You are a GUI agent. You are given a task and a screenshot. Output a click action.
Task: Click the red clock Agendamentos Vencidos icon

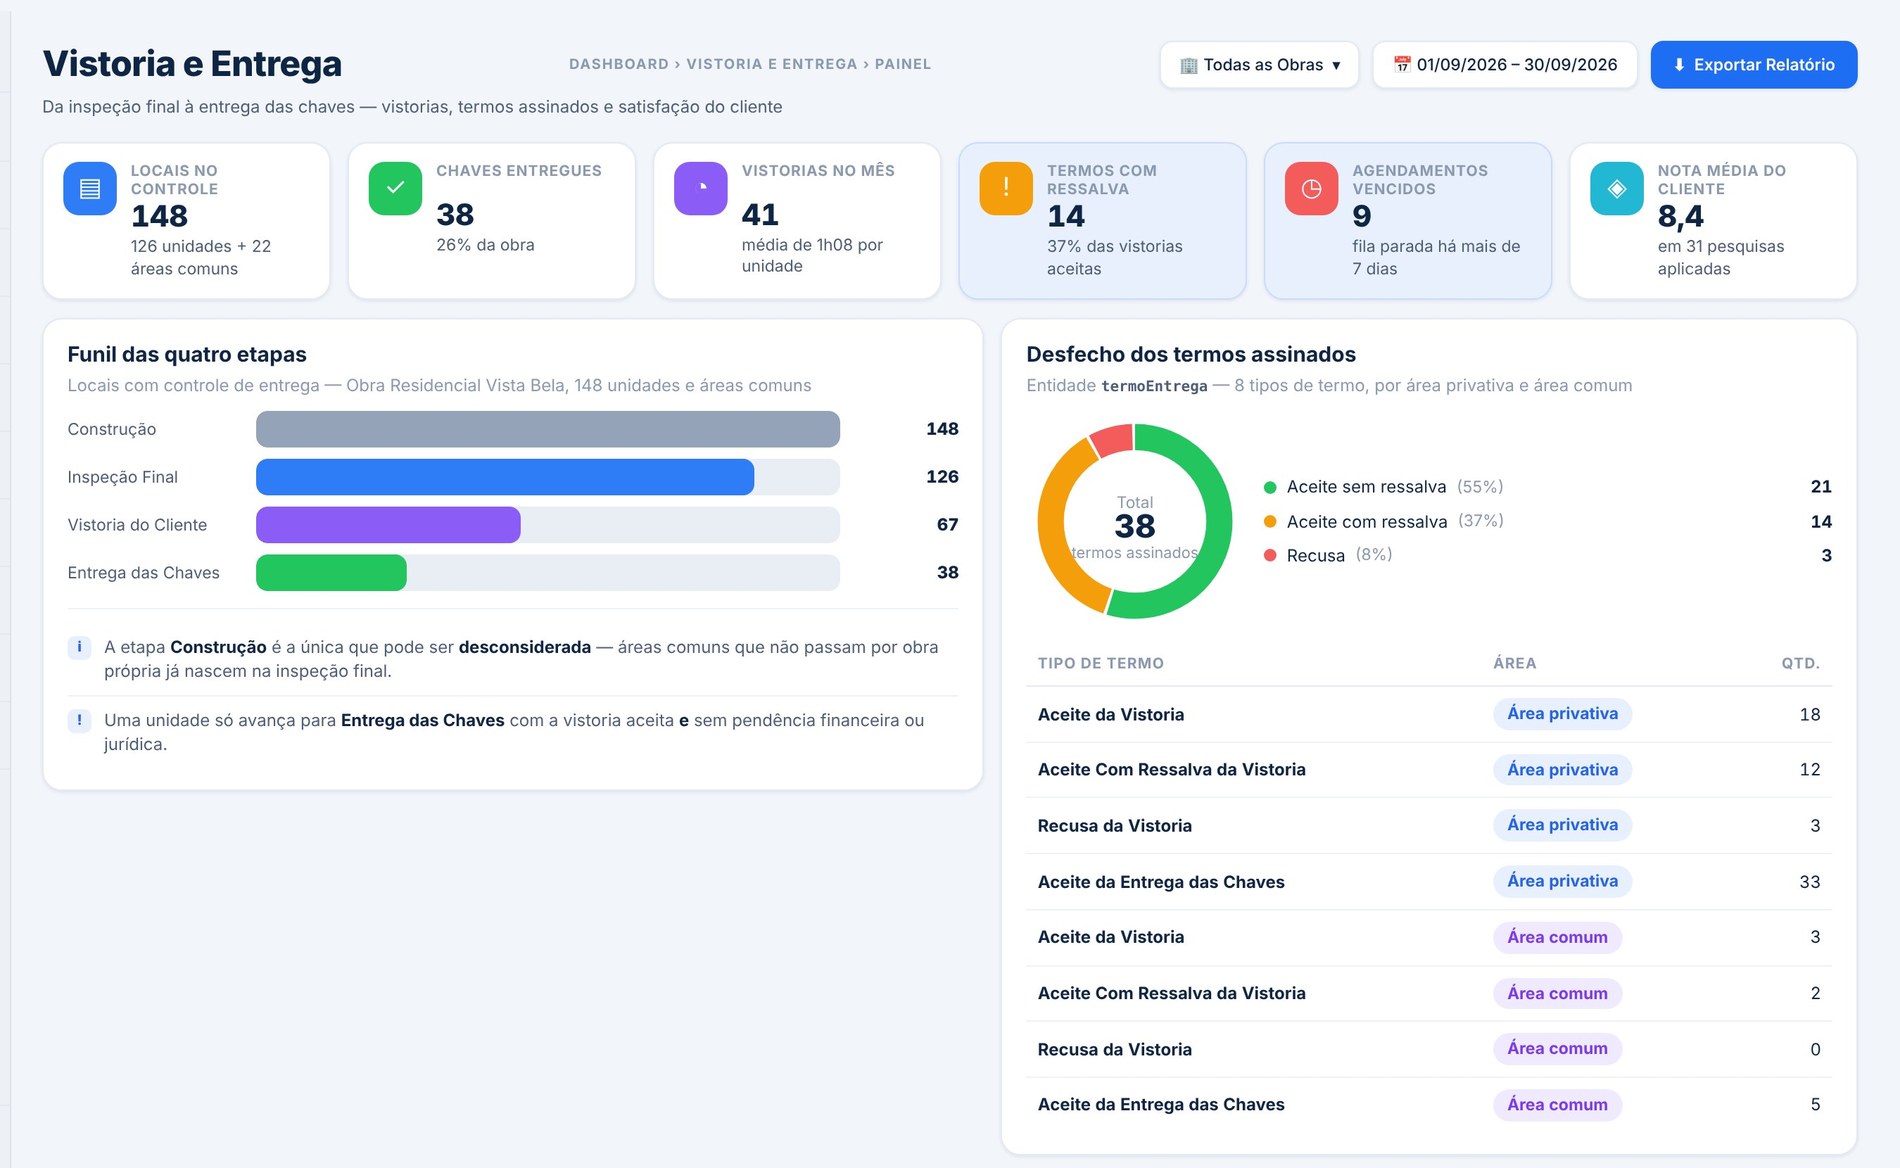[1312, 188]
